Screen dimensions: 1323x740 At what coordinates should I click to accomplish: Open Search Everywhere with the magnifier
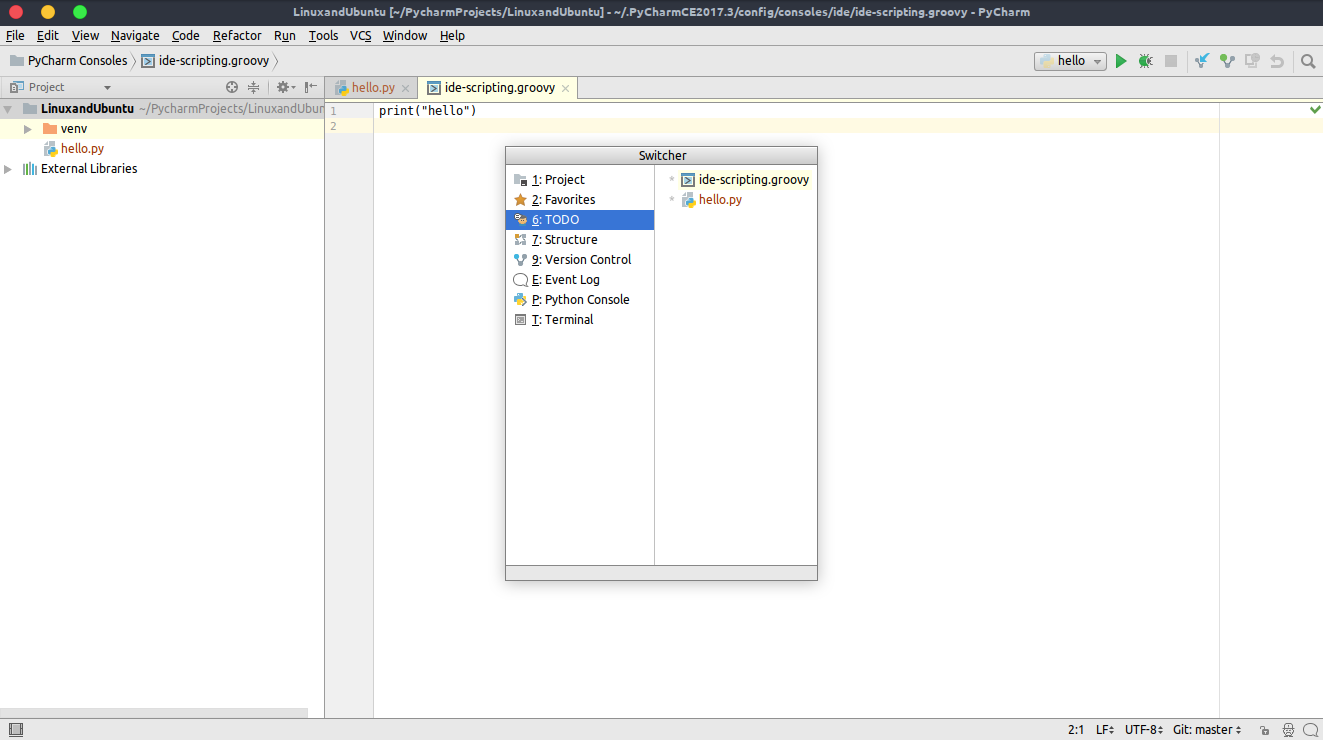tap(1308, 61)
